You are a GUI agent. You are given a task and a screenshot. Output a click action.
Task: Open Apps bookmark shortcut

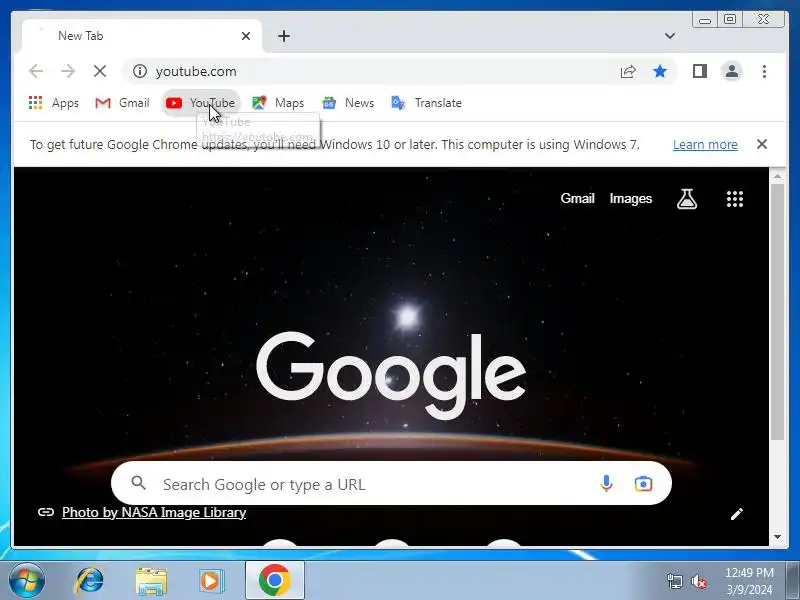click(54, 103)
